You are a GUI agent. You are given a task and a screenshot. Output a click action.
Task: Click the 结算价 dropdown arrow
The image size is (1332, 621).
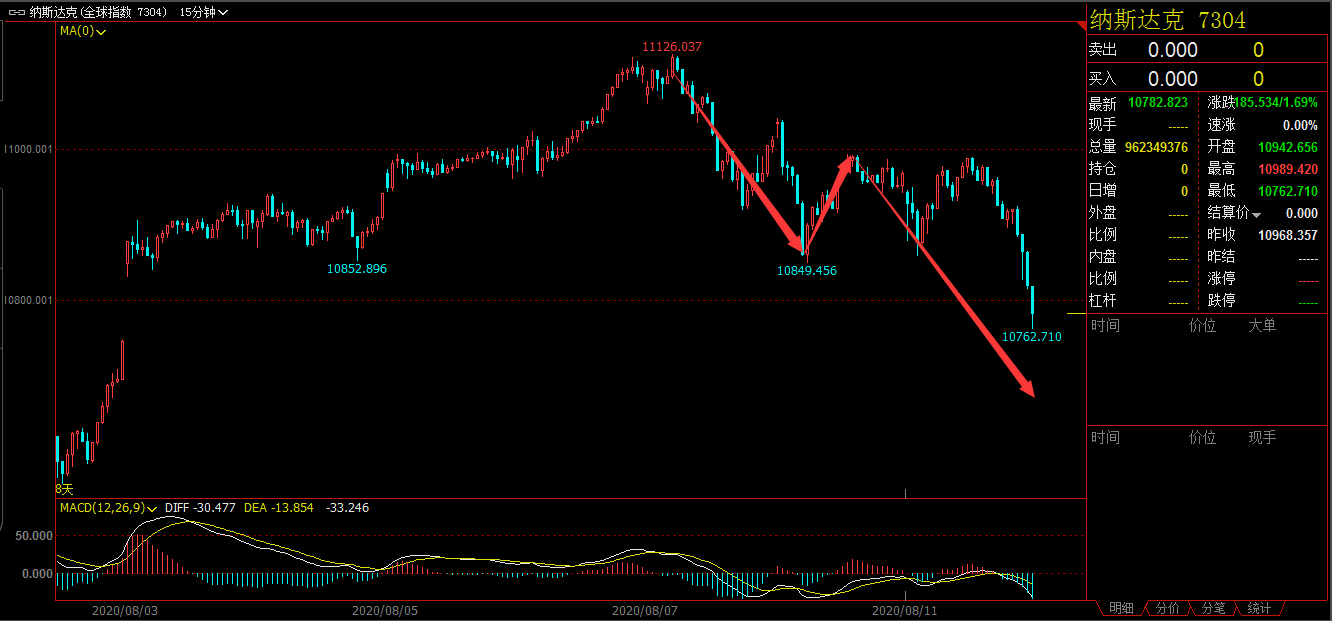[x=1257, y=214]
